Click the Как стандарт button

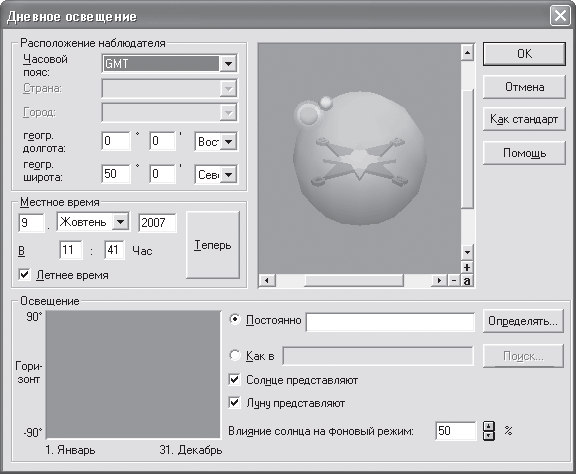coord(524,119)
